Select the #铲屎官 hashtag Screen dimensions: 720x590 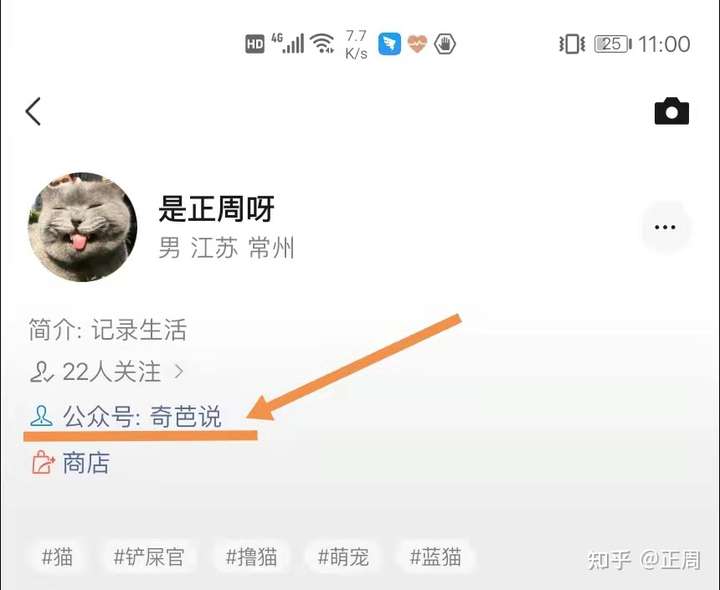[x=149, y=557]
